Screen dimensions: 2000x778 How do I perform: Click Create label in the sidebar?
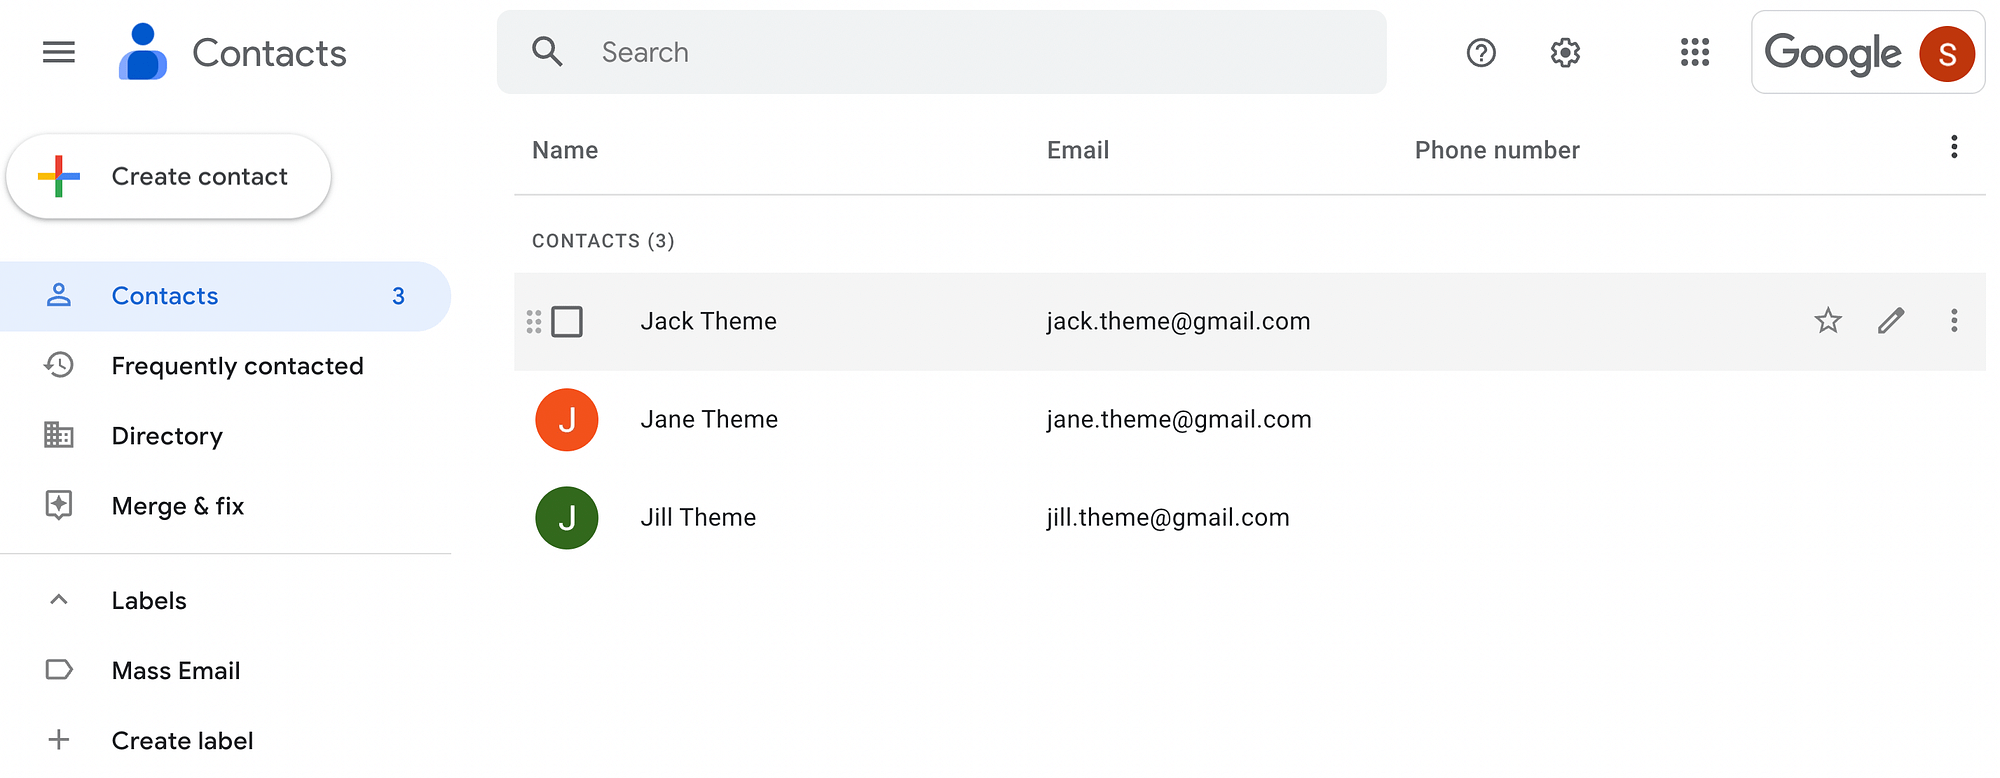click(x=182, y=740)
